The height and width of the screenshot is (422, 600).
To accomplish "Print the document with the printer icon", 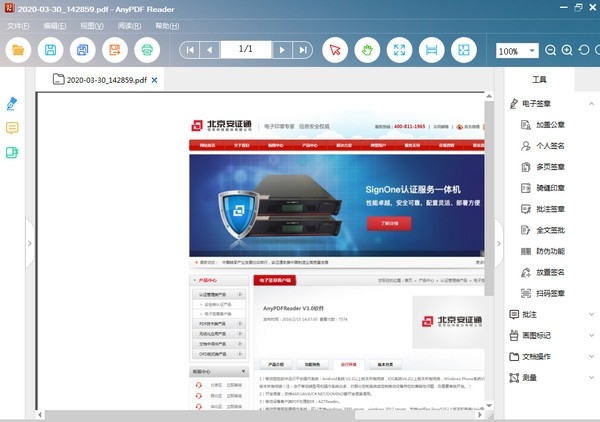I will [147, 50].
